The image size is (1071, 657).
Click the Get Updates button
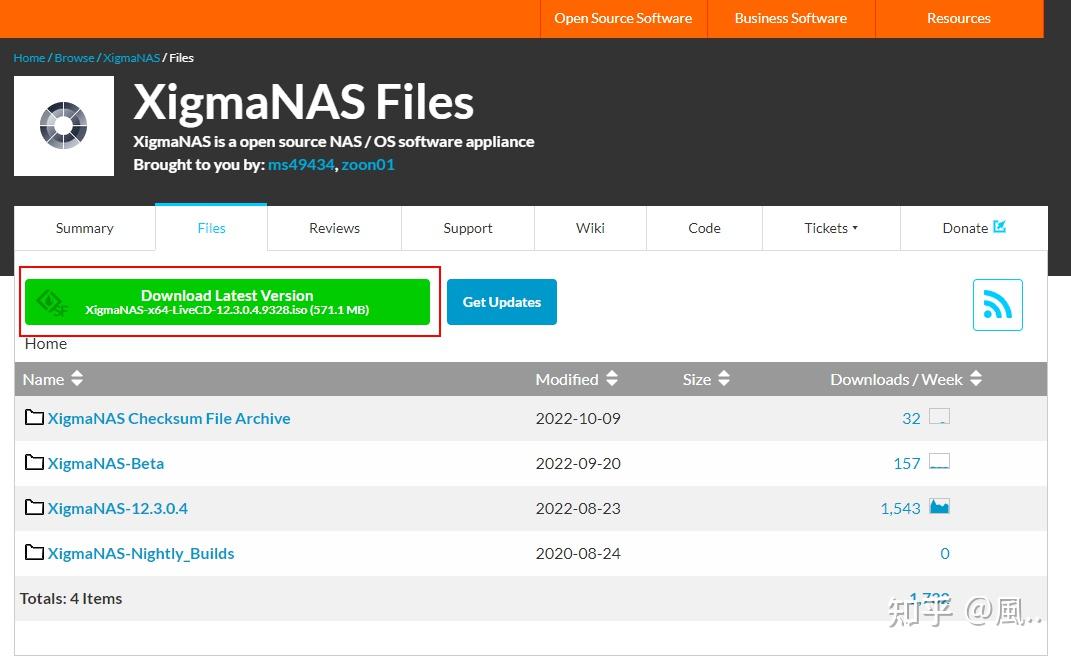[501, 301]
